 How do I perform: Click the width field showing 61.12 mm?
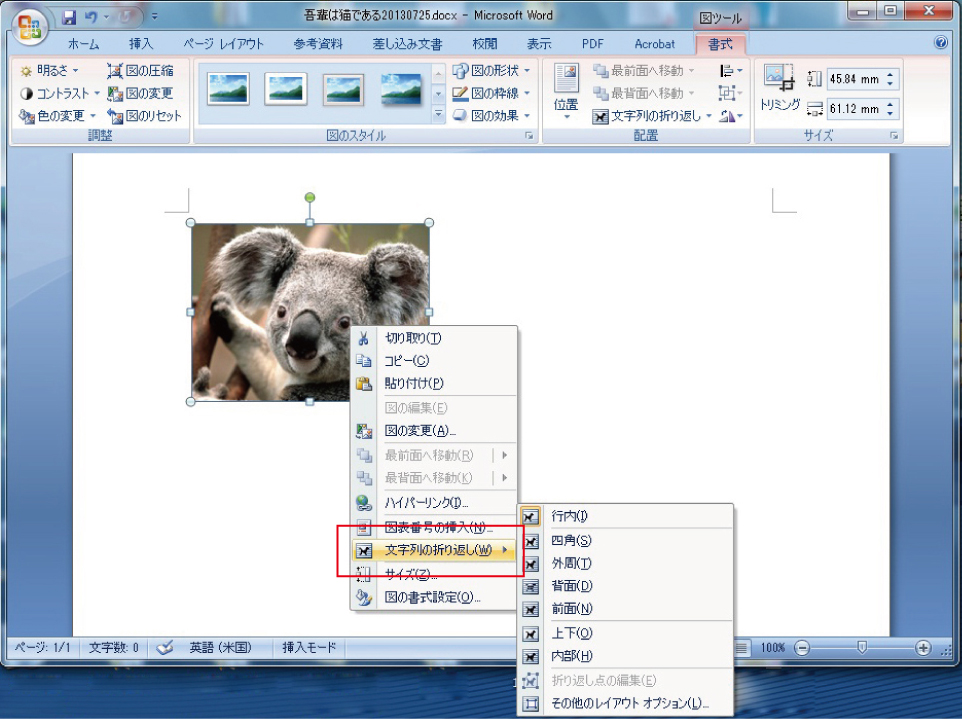(855, 109)
